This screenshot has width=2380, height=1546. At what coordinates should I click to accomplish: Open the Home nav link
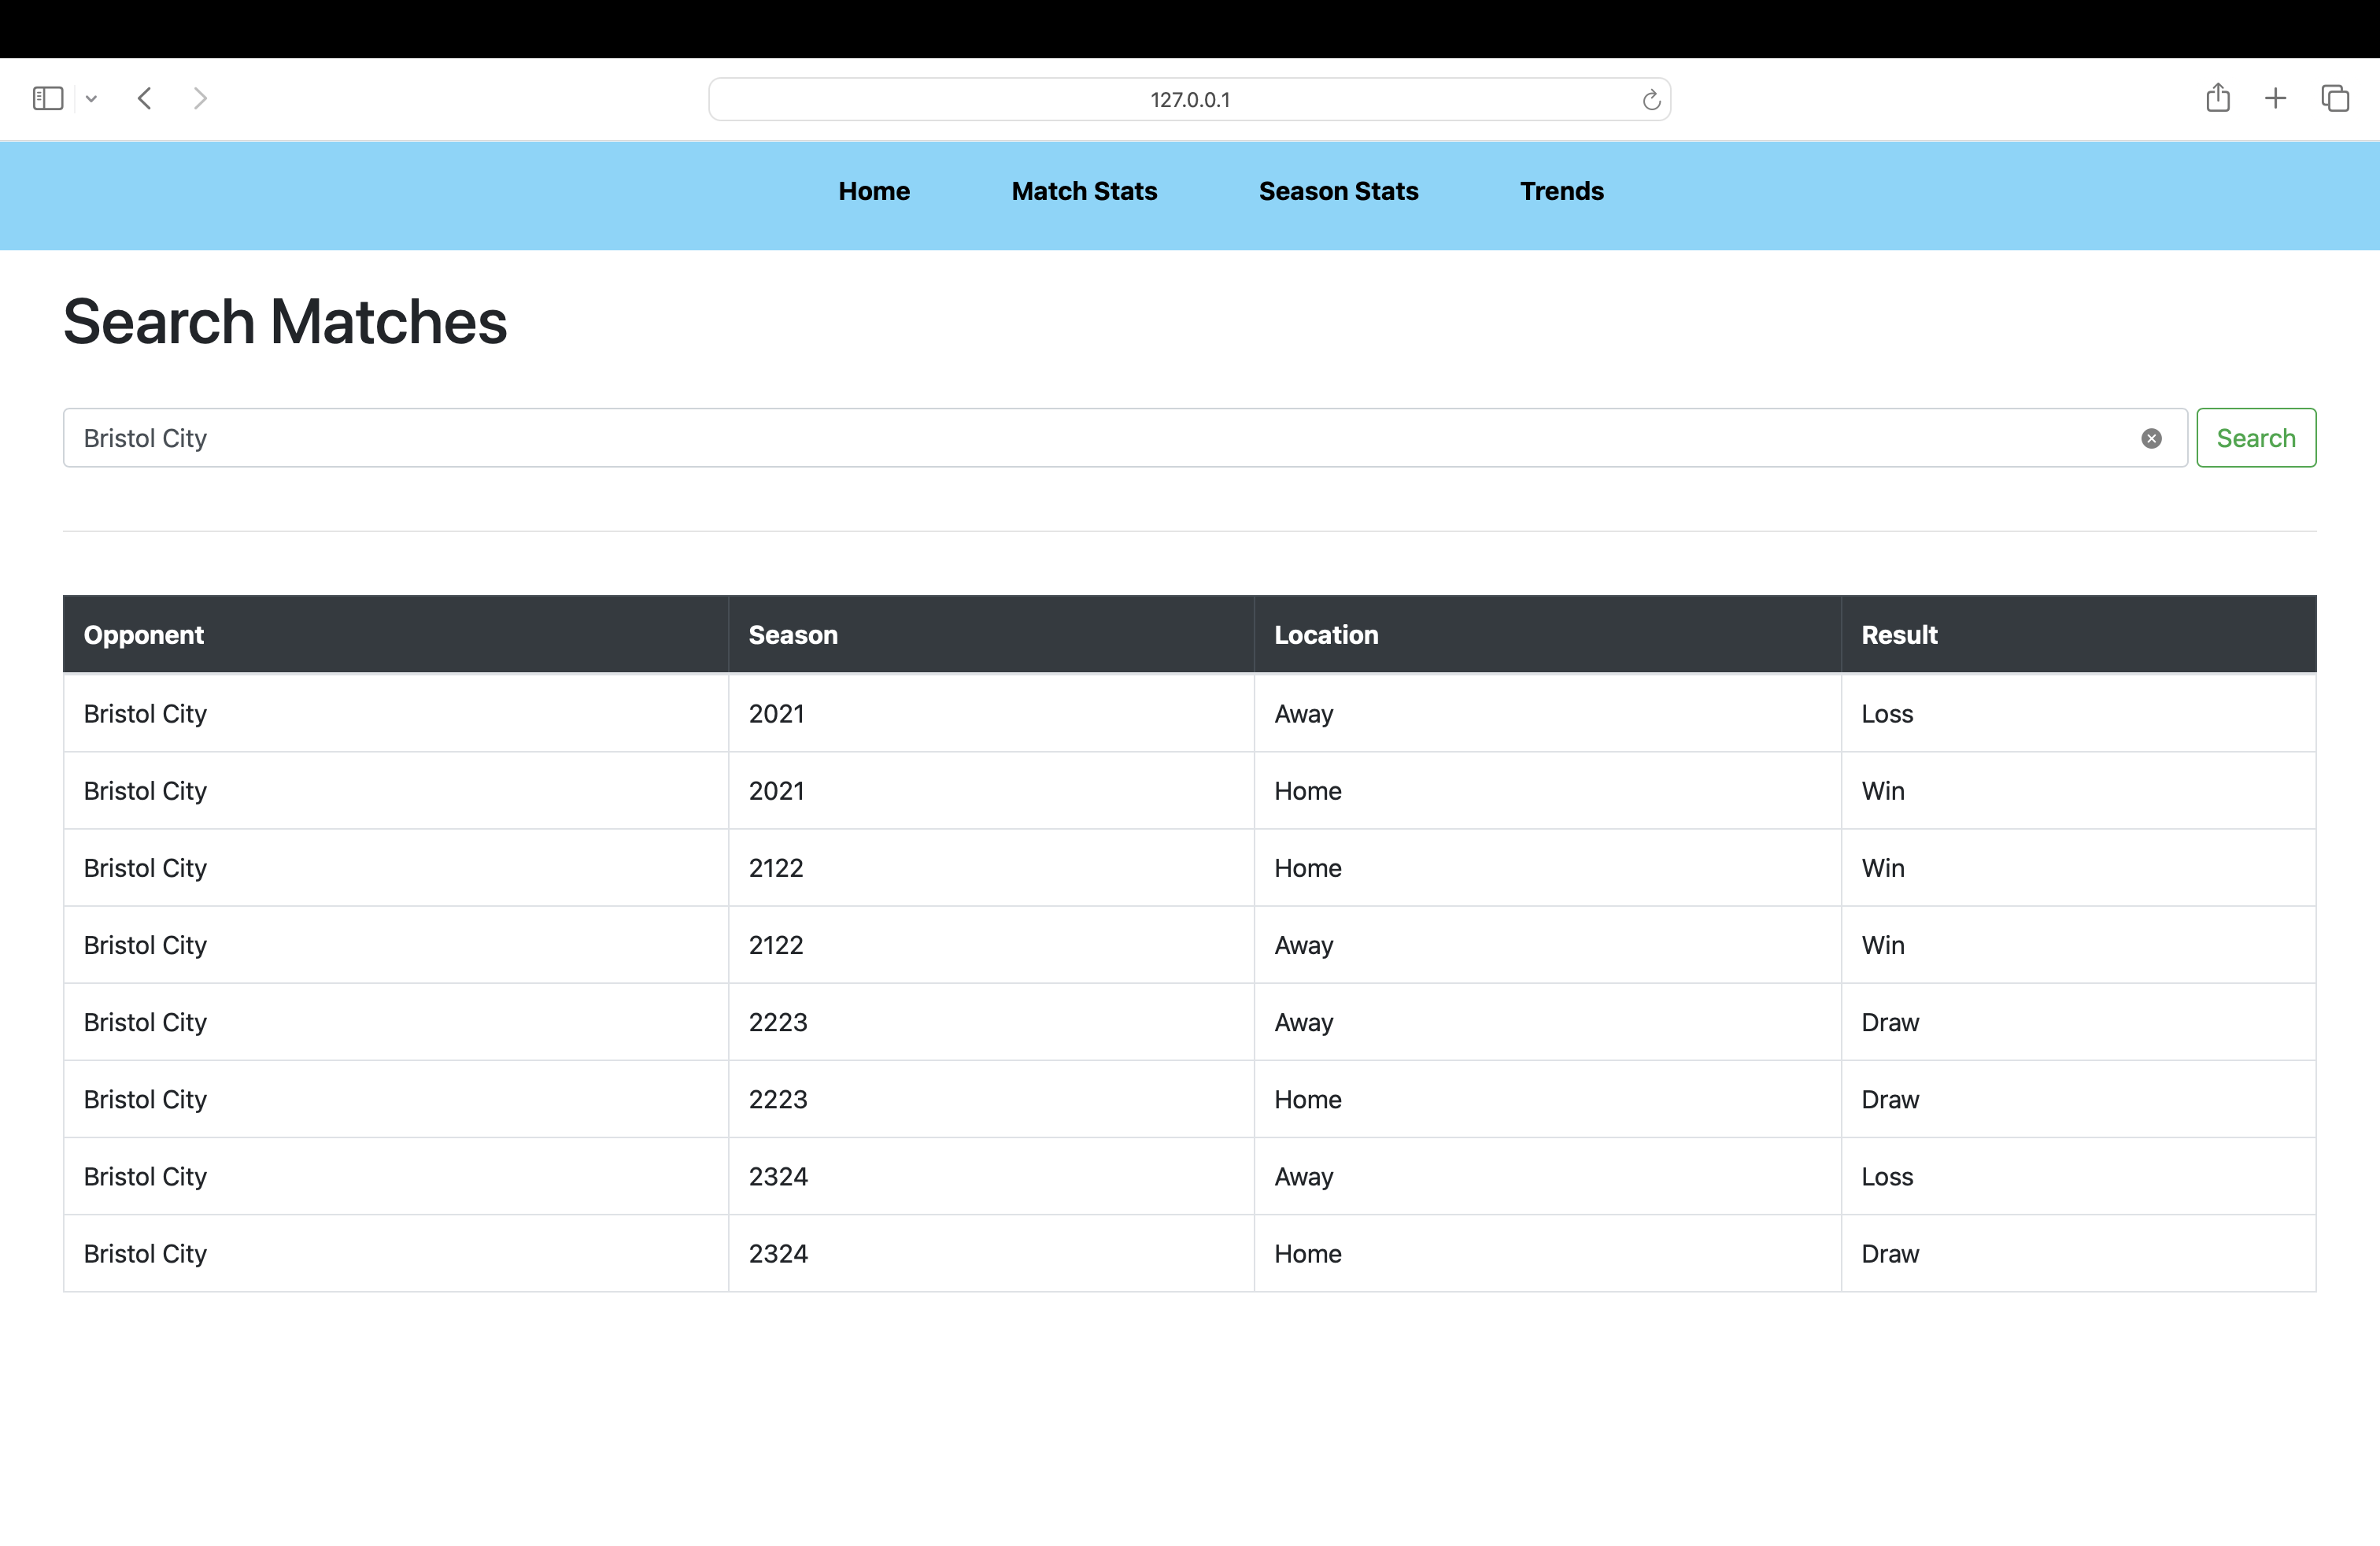873,191
